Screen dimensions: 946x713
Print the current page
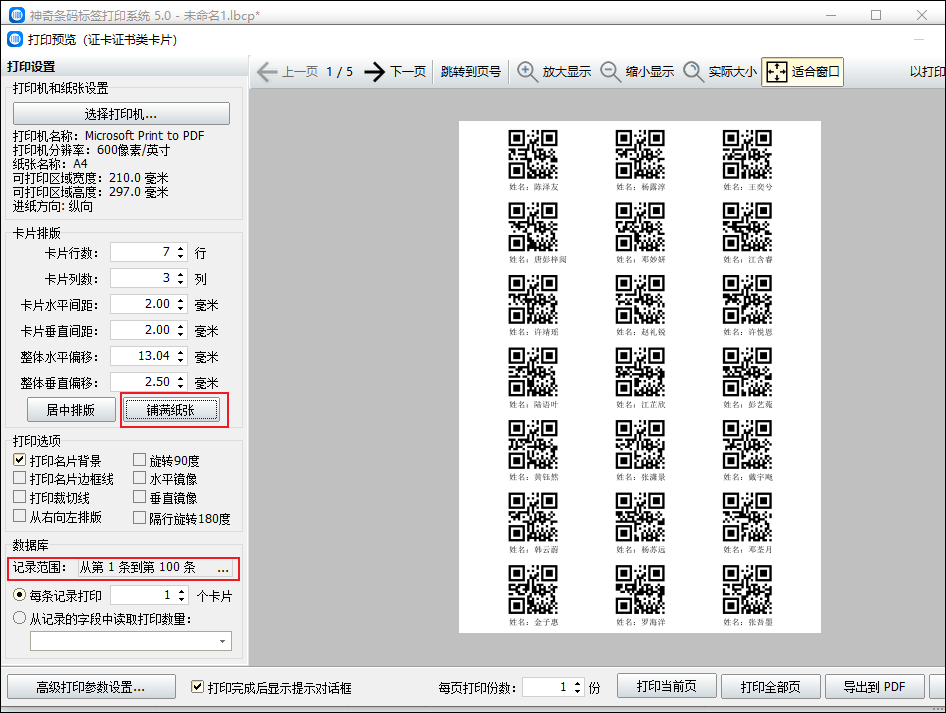coord(667,686)
